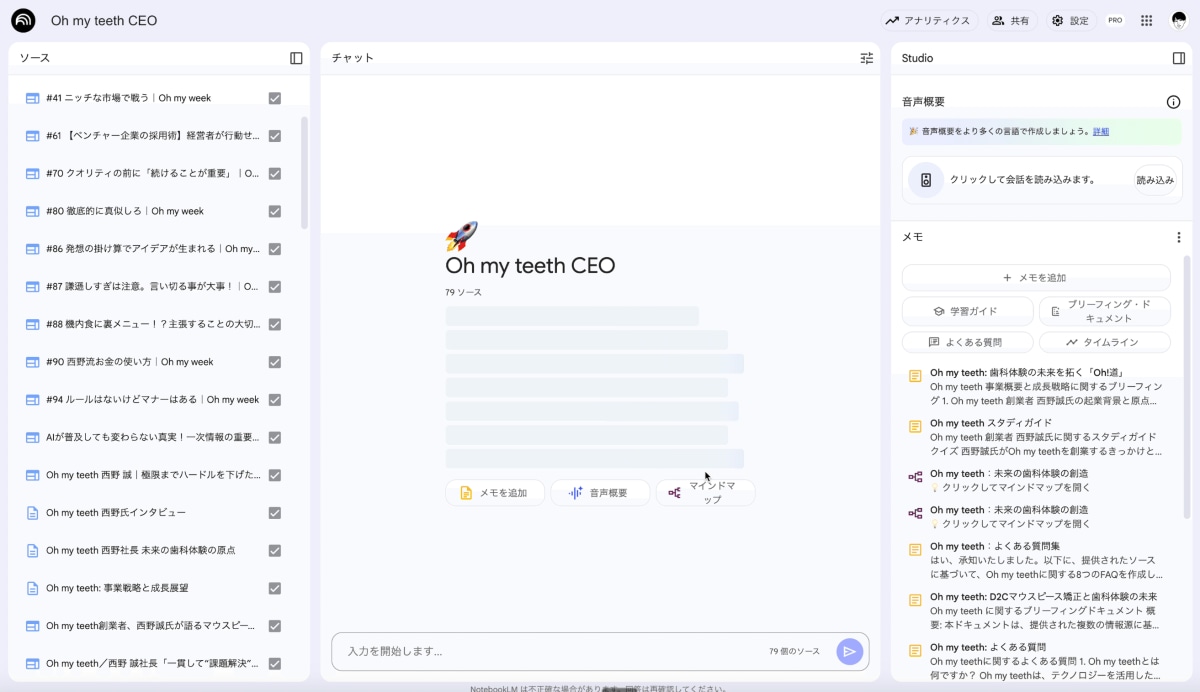Toggle the checkbox for Oh my teeth 西野氏インタビュー
This screenshot has width=1200, height=692.
pyautogui.click(x=273, y=513)
